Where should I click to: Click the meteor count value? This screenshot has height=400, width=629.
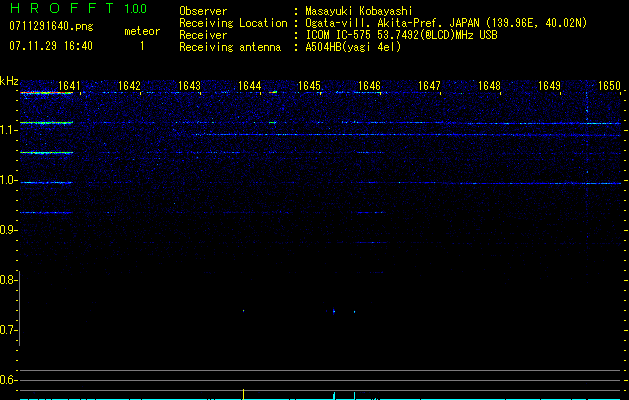coord(141,46)
